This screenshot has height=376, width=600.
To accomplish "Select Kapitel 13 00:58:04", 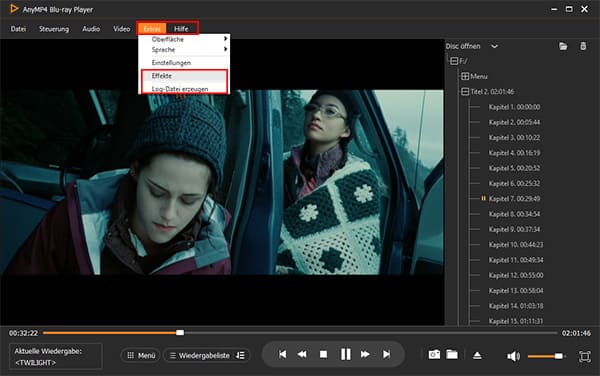I will [x=516, y=291].
